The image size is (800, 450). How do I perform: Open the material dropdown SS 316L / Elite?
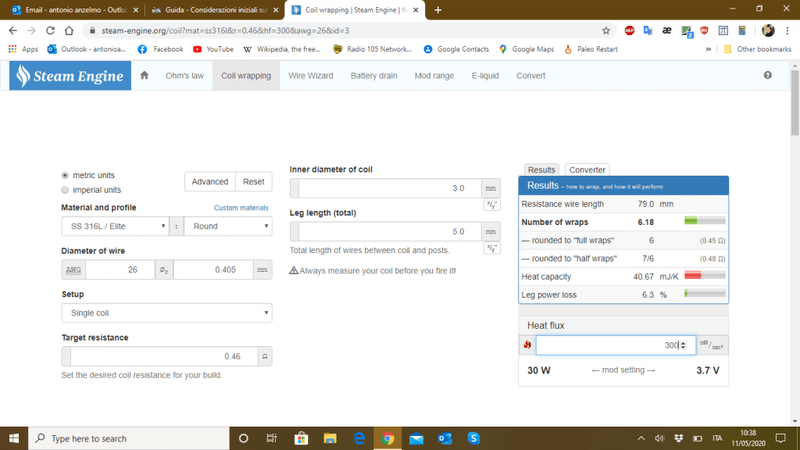coord(115,227)
